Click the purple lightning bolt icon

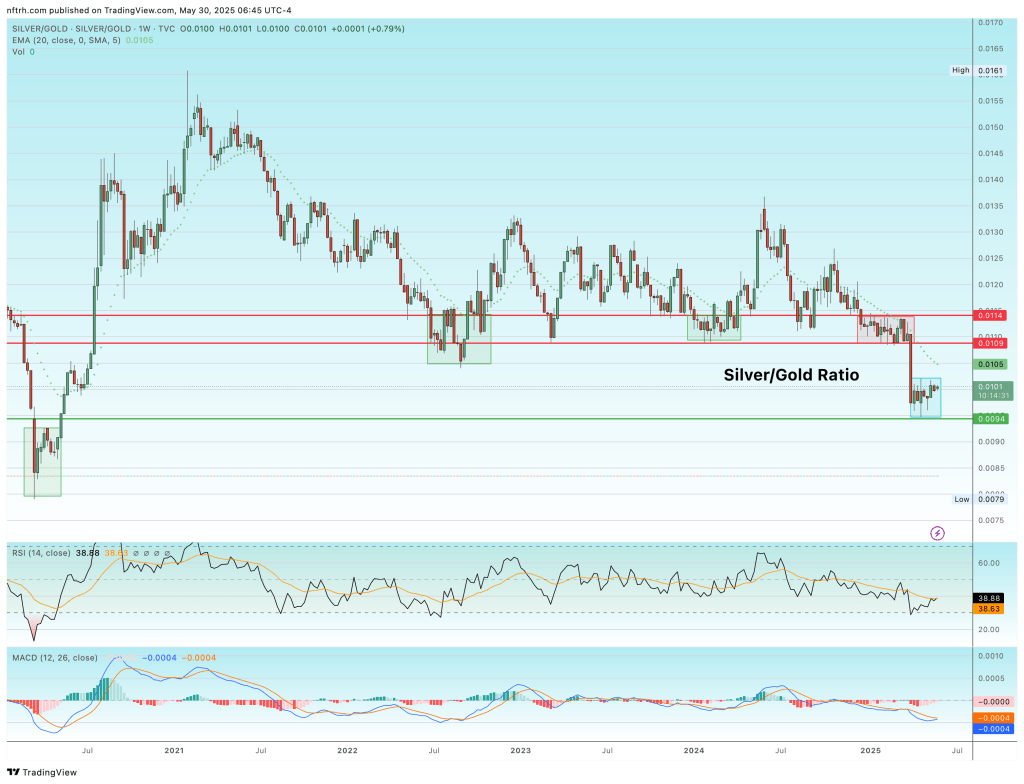(x=937, y=533)
